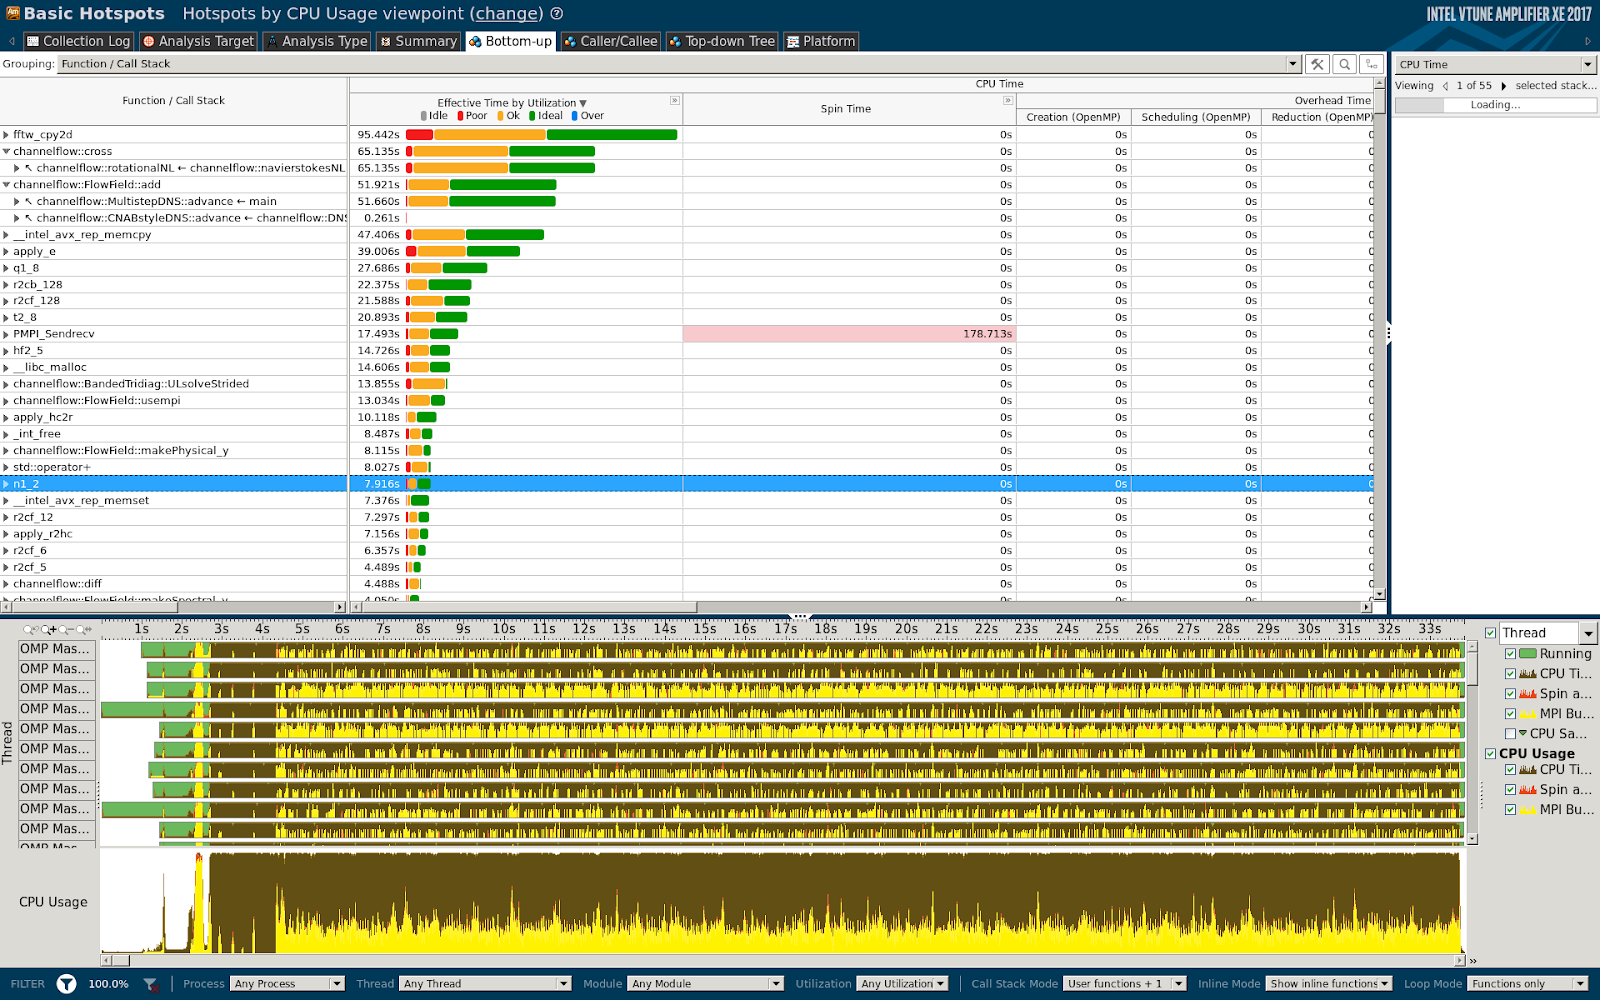
Task: Switch to the Top-down Tree tab
Action: pos(721,41)
